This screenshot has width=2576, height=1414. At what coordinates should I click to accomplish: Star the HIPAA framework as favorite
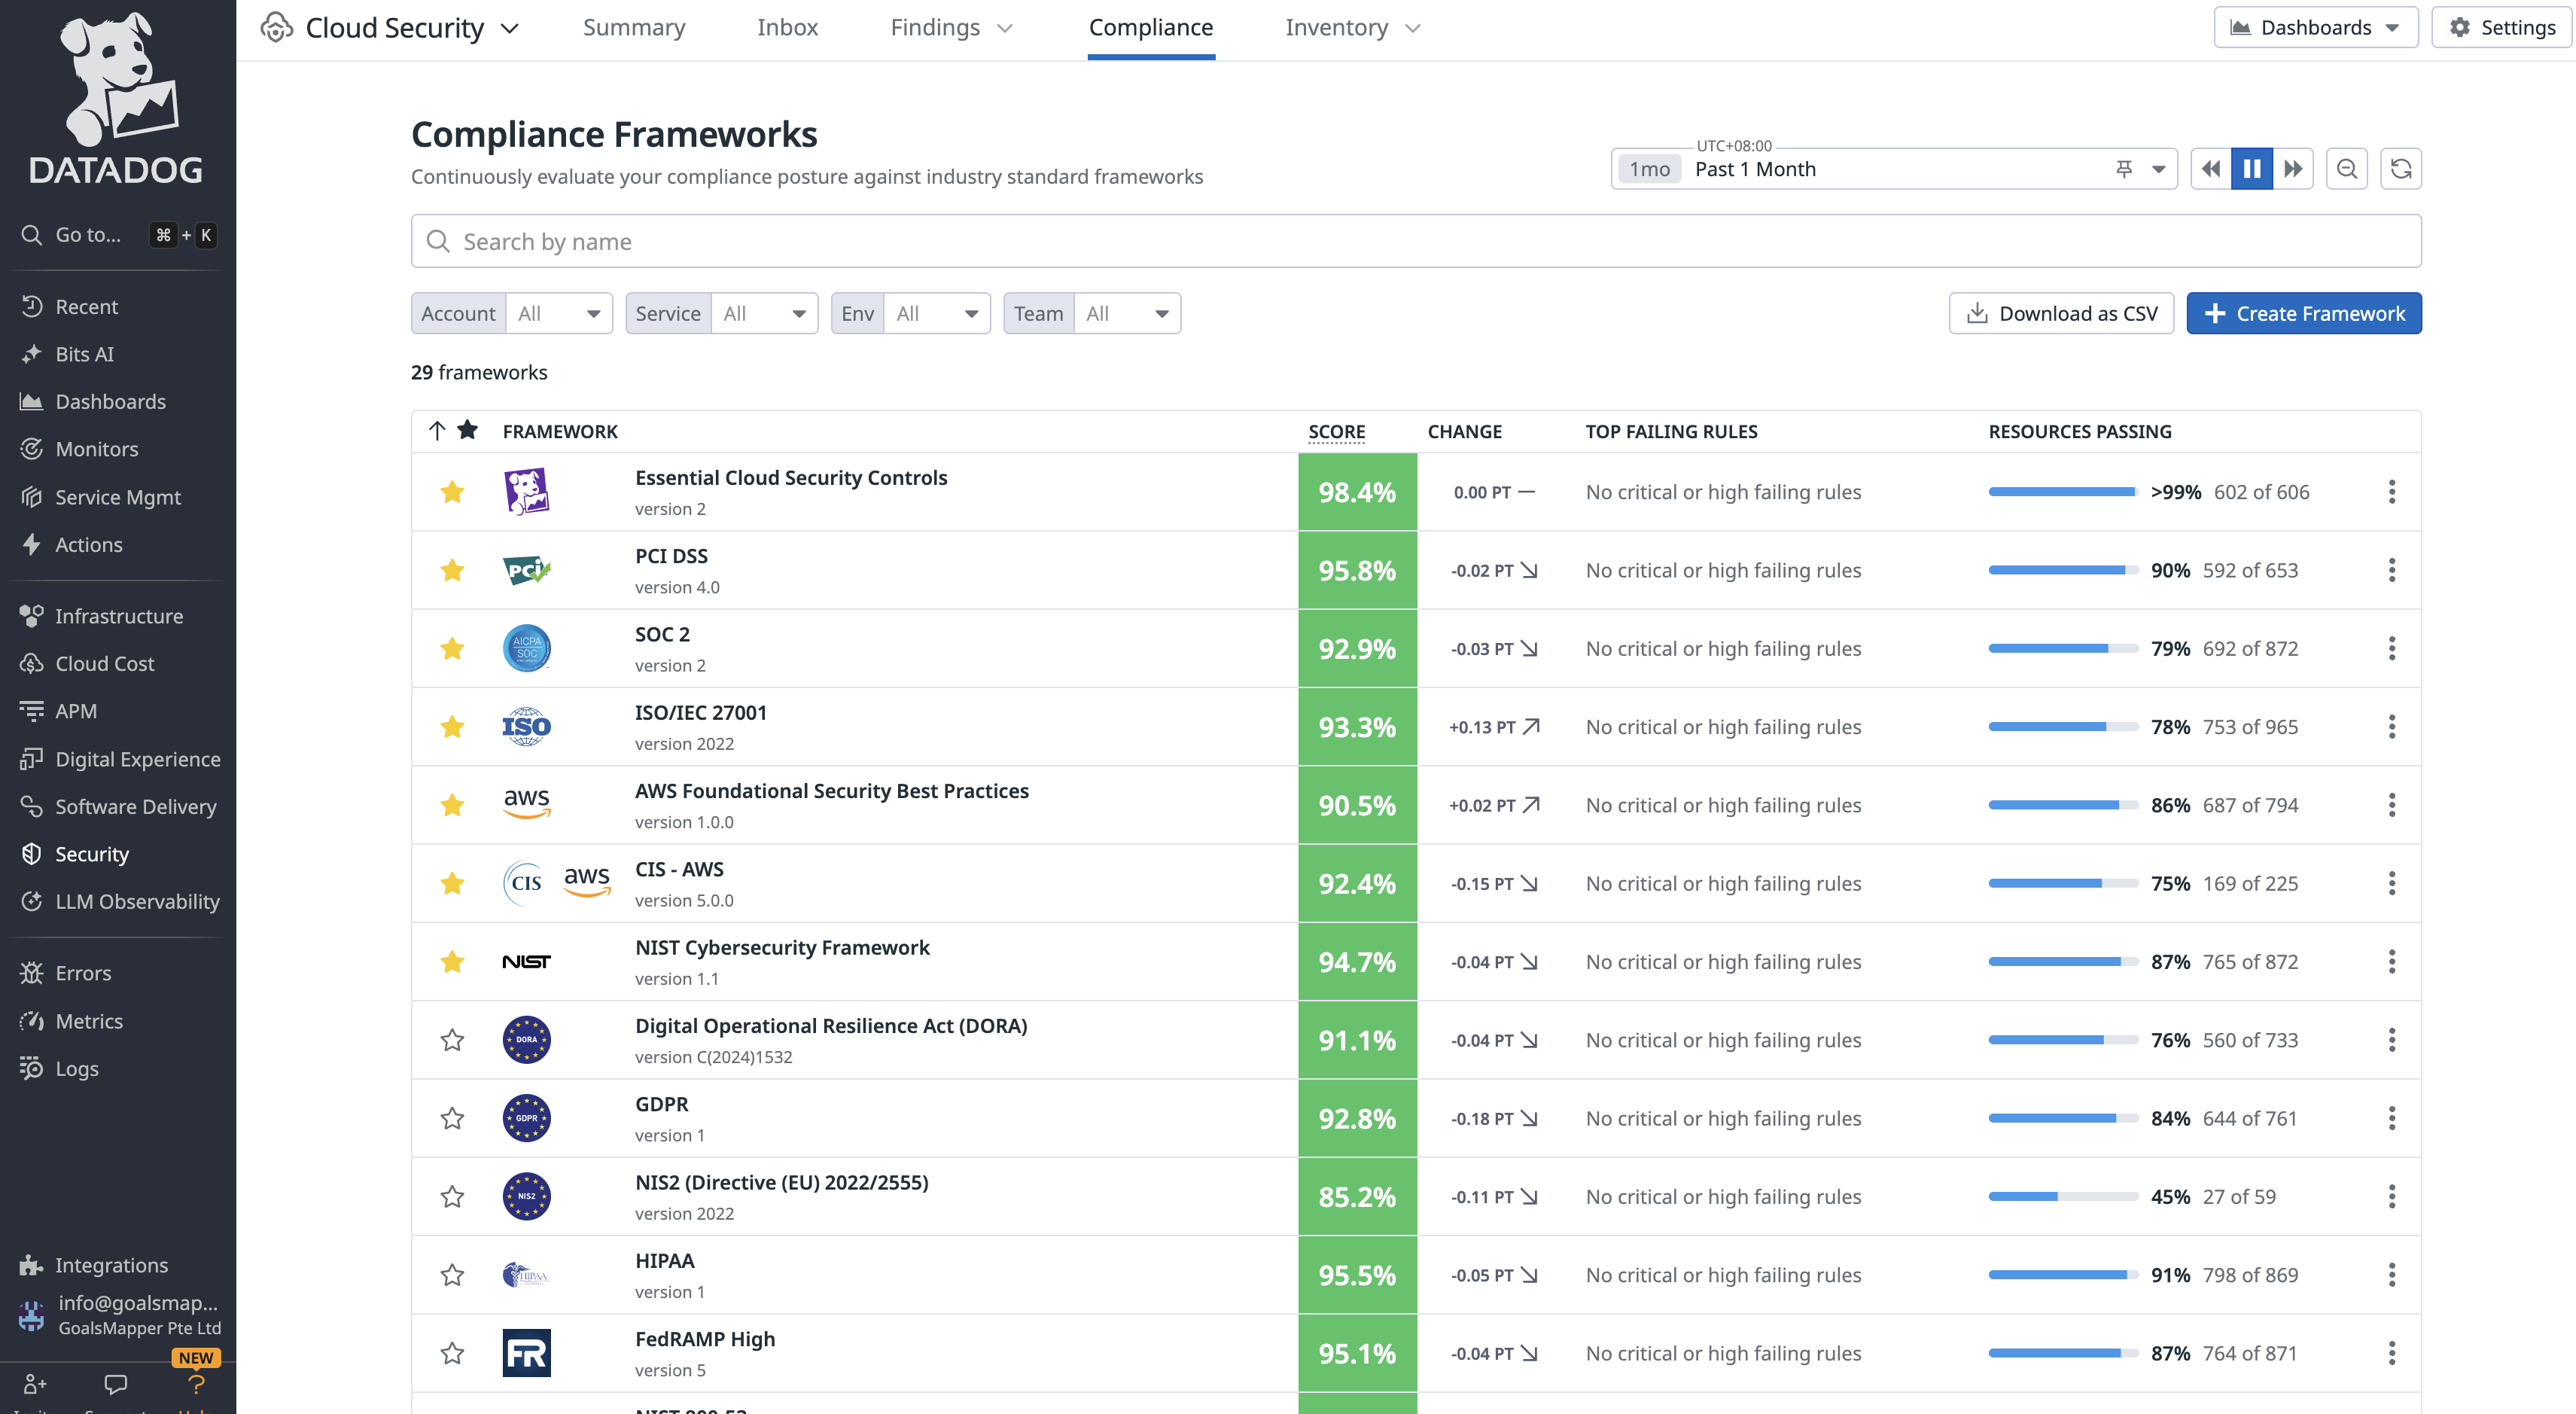[x=452, y=1275]
